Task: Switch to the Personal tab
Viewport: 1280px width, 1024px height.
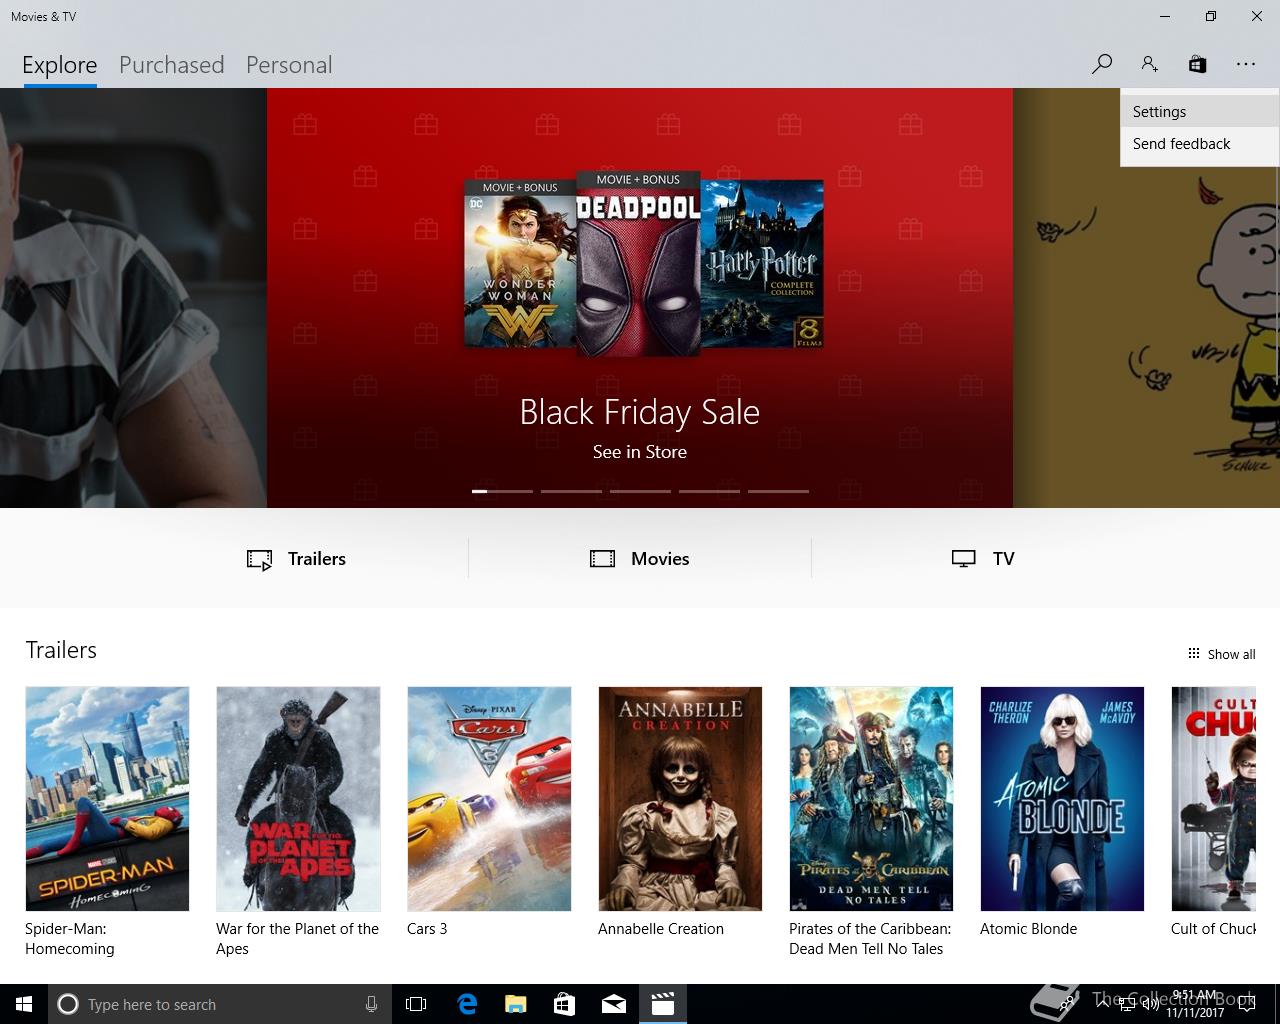Action: click(x=289, y=65)
